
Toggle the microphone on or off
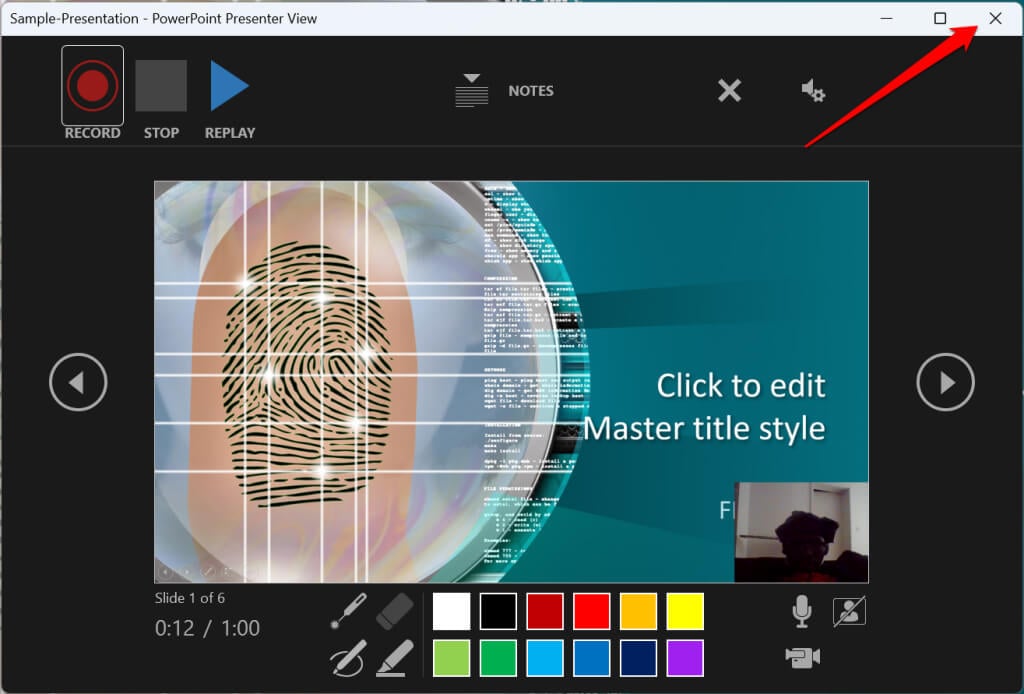801,611
